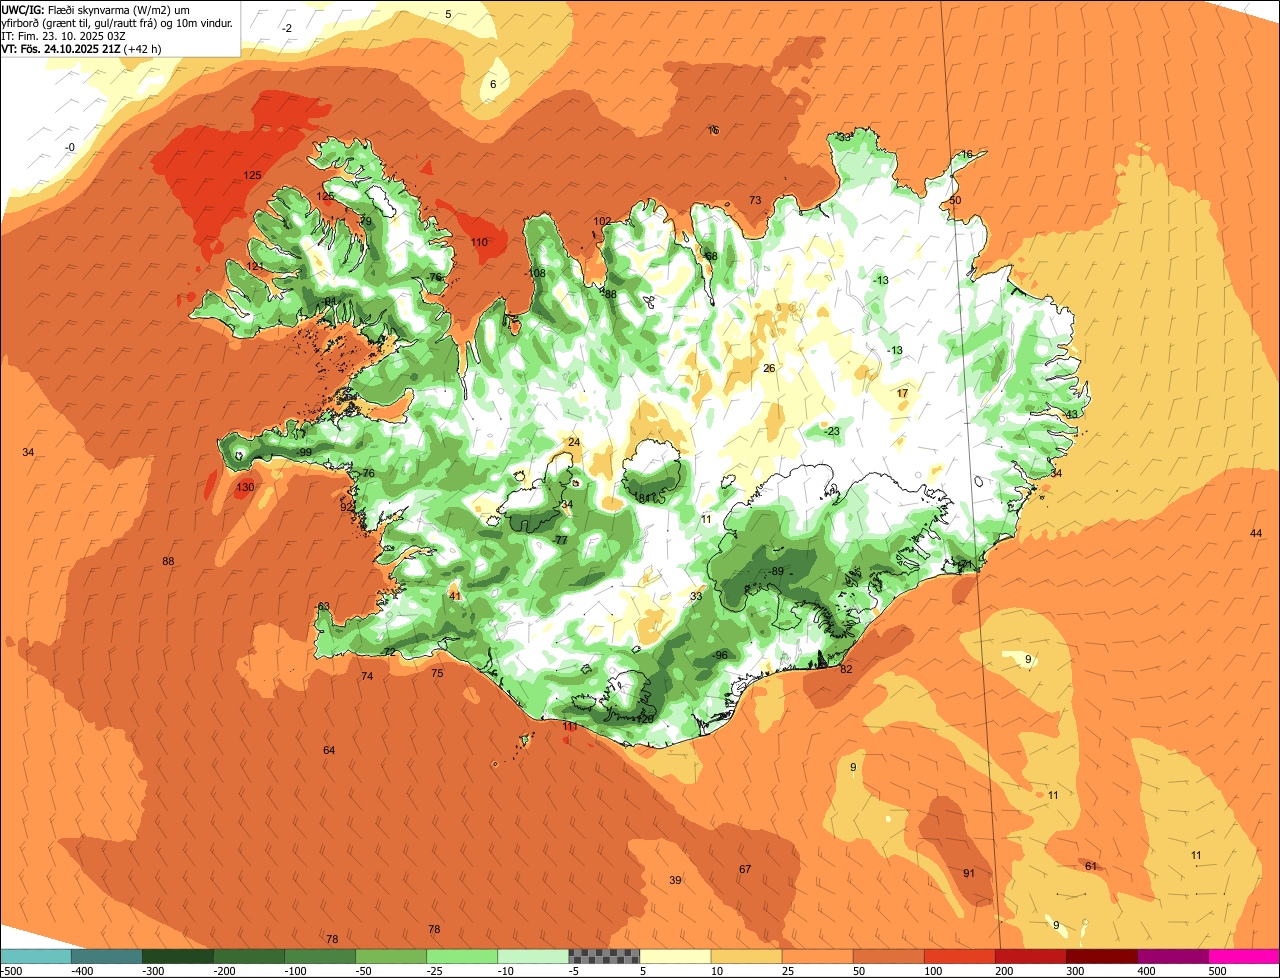Click the map value '111' on the south coast
Screen dimensions: 1280x978
pos(570,727)
